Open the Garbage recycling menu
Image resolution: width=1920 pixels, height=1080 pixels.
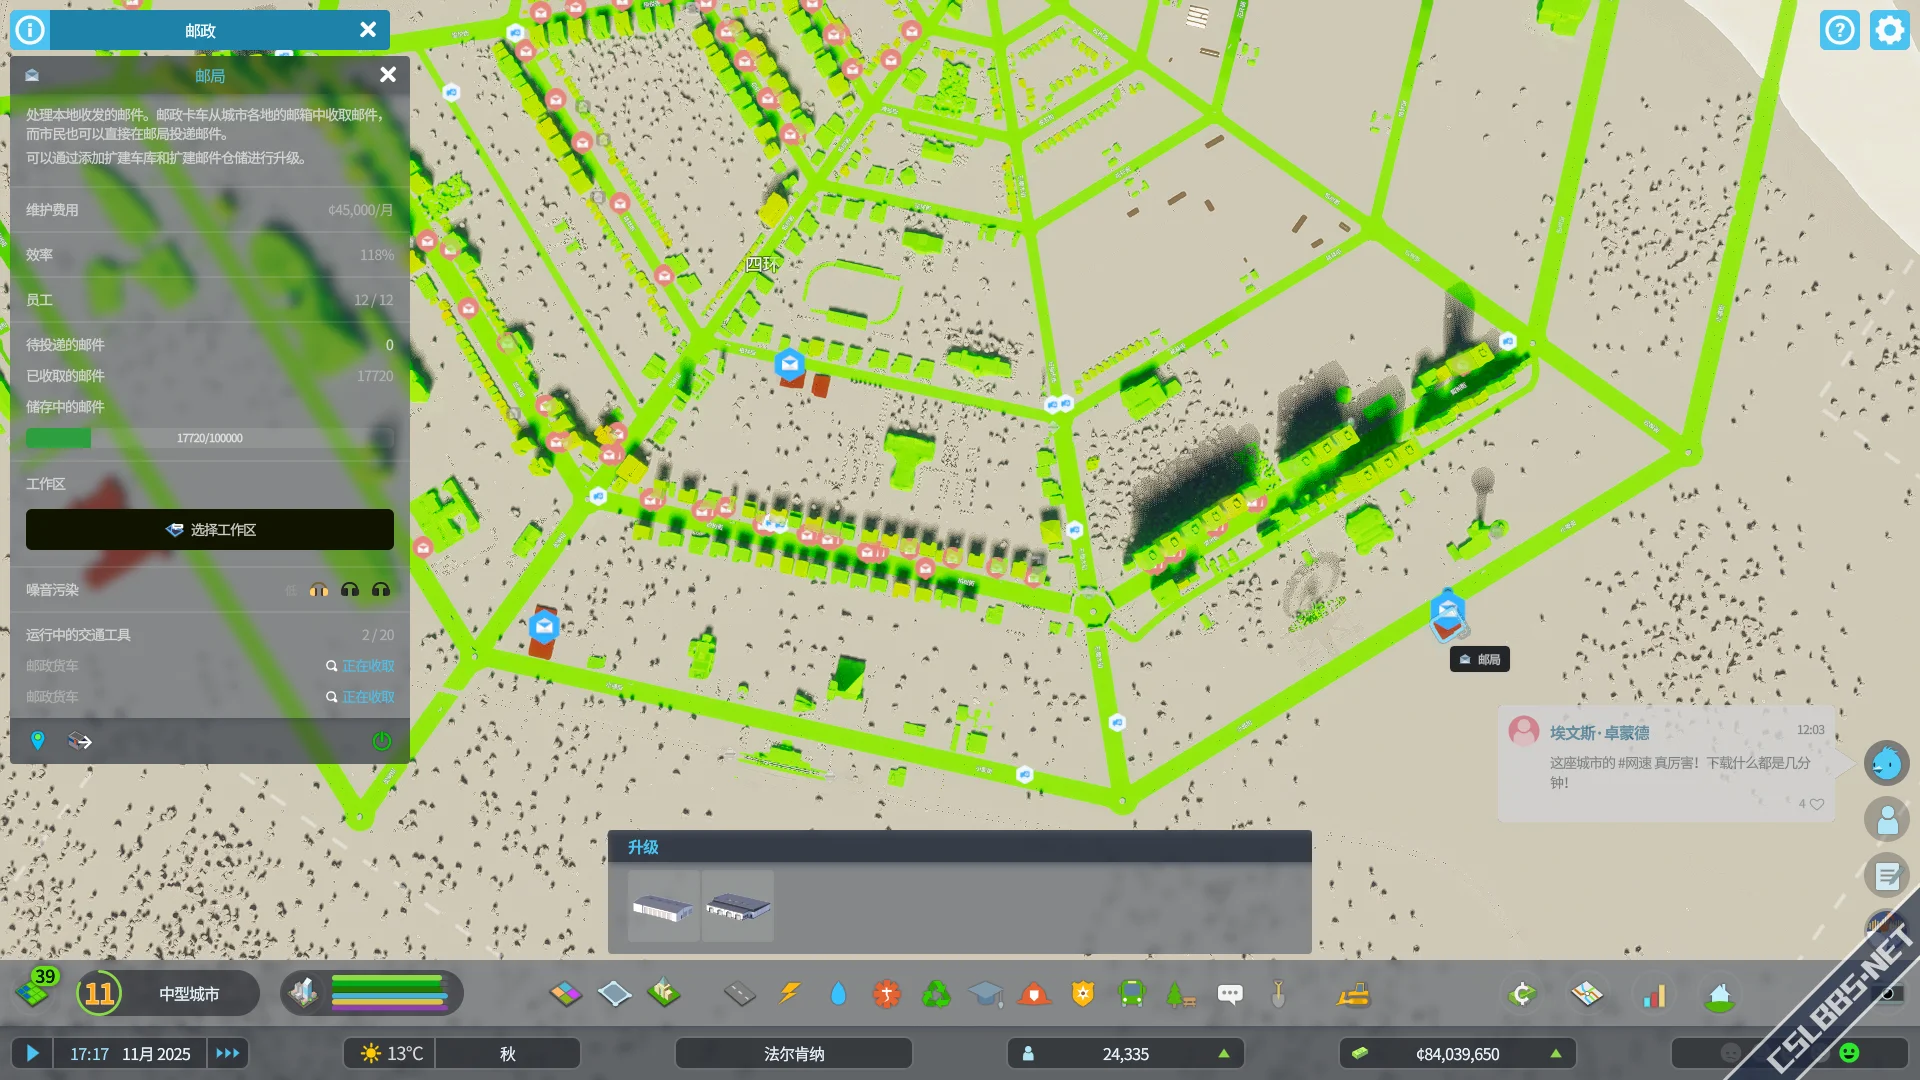pos(936,994)
